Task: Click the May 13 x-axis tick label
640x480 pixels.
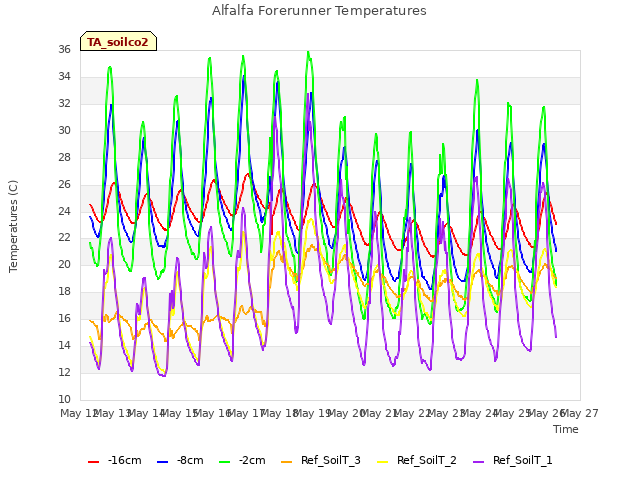Action: coord(113,413)
